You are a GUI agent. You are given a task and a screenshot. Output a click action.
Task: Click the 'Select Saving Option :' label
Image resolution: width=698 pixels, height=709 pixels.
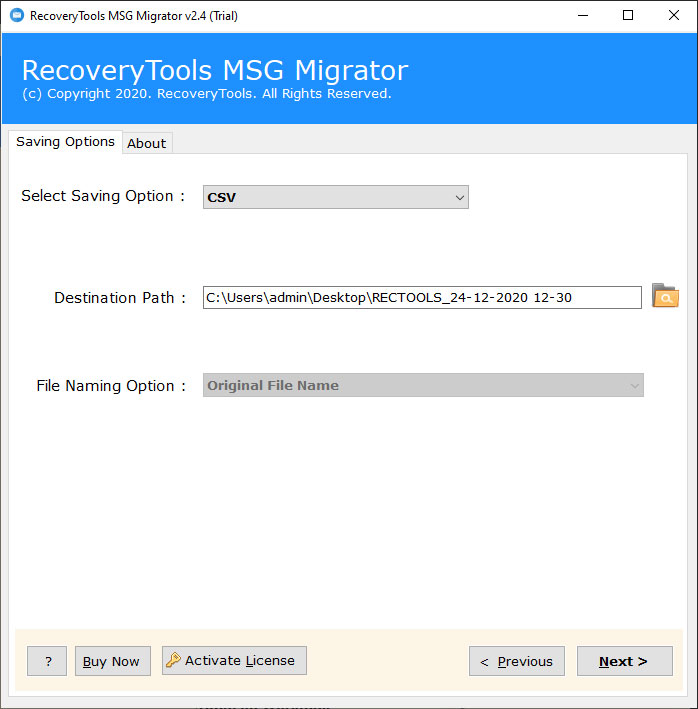103,196
